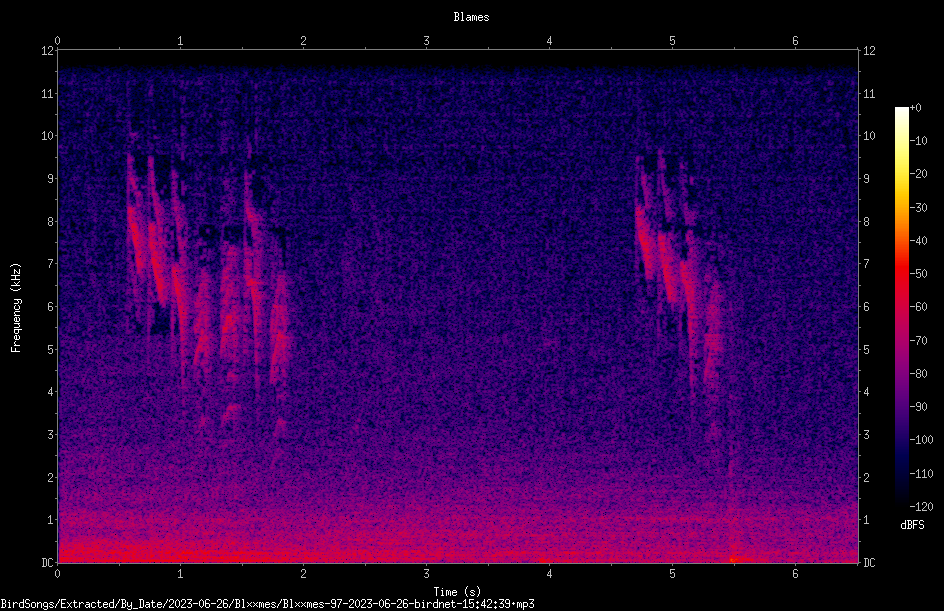Click the right axis '3' kHz label
Image resolution: width=944 pixels, height=611 pixels.
[866, 435]
